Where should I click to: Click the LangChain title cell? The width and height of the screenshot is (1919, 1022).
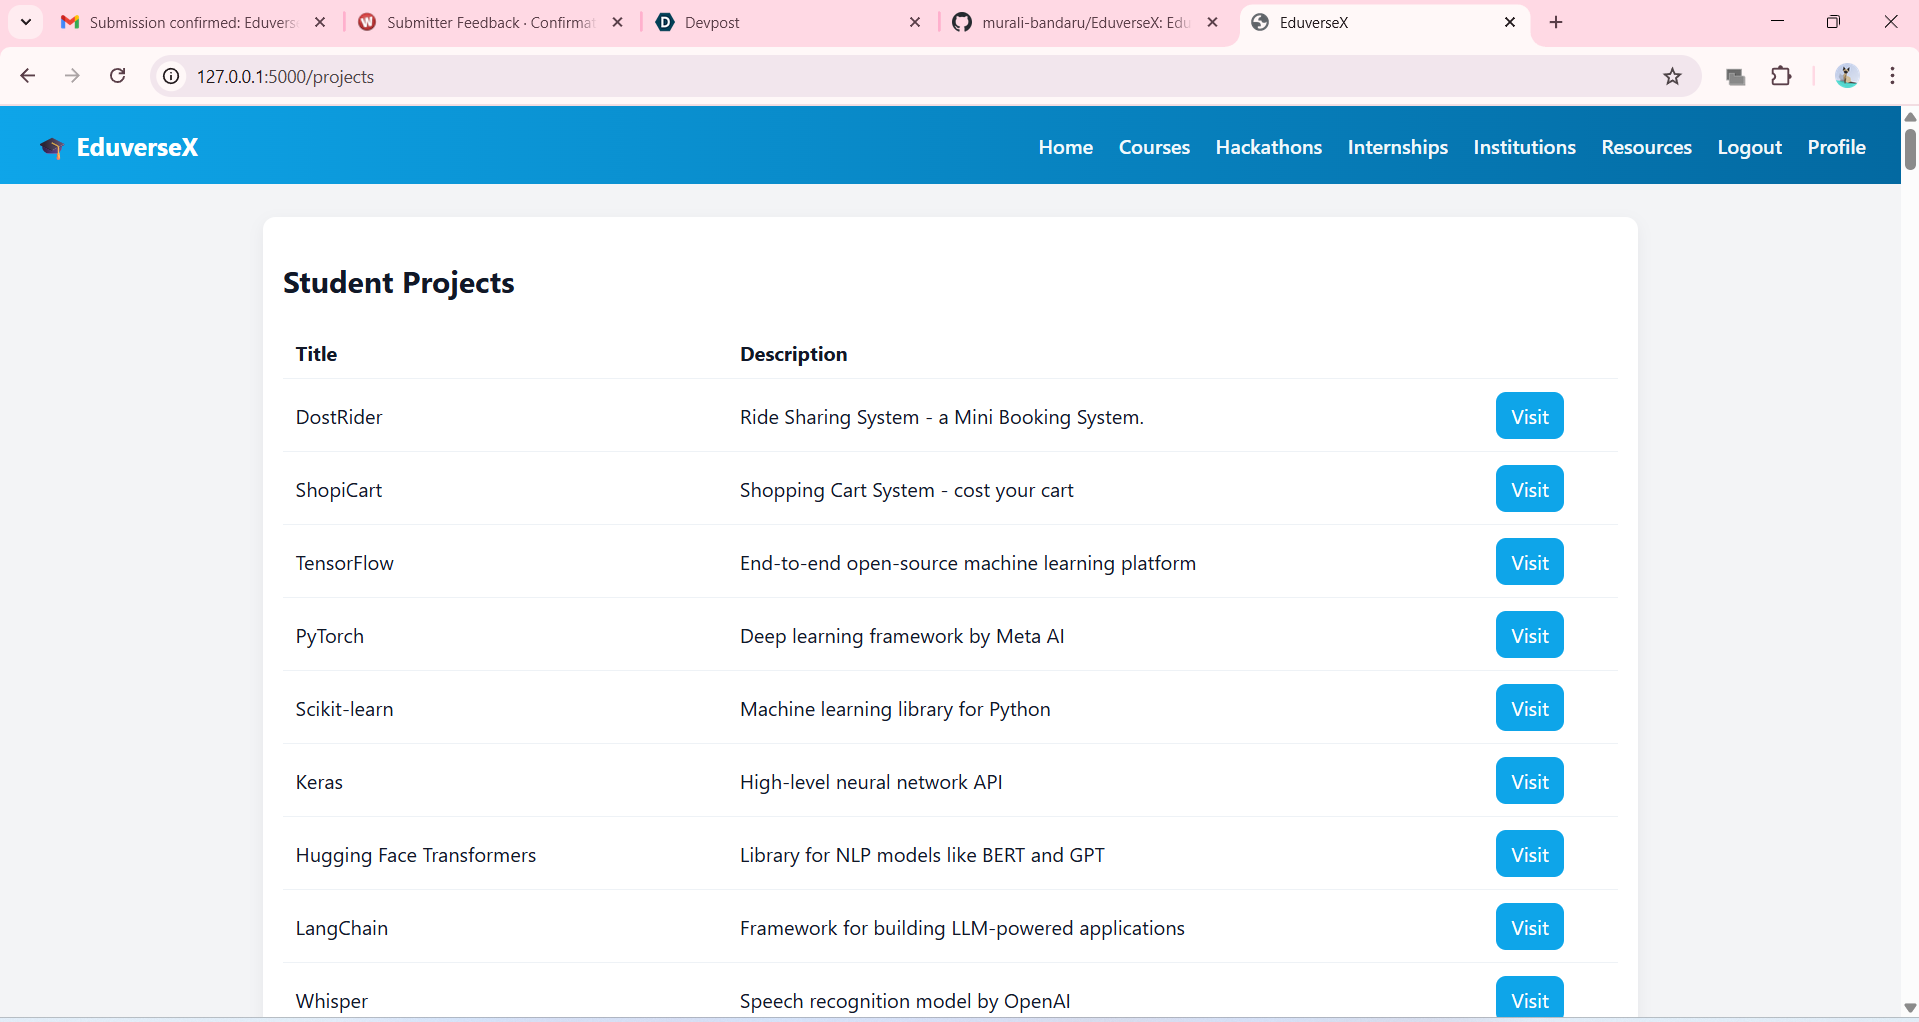pyautogui.click(x=341, y=928)
